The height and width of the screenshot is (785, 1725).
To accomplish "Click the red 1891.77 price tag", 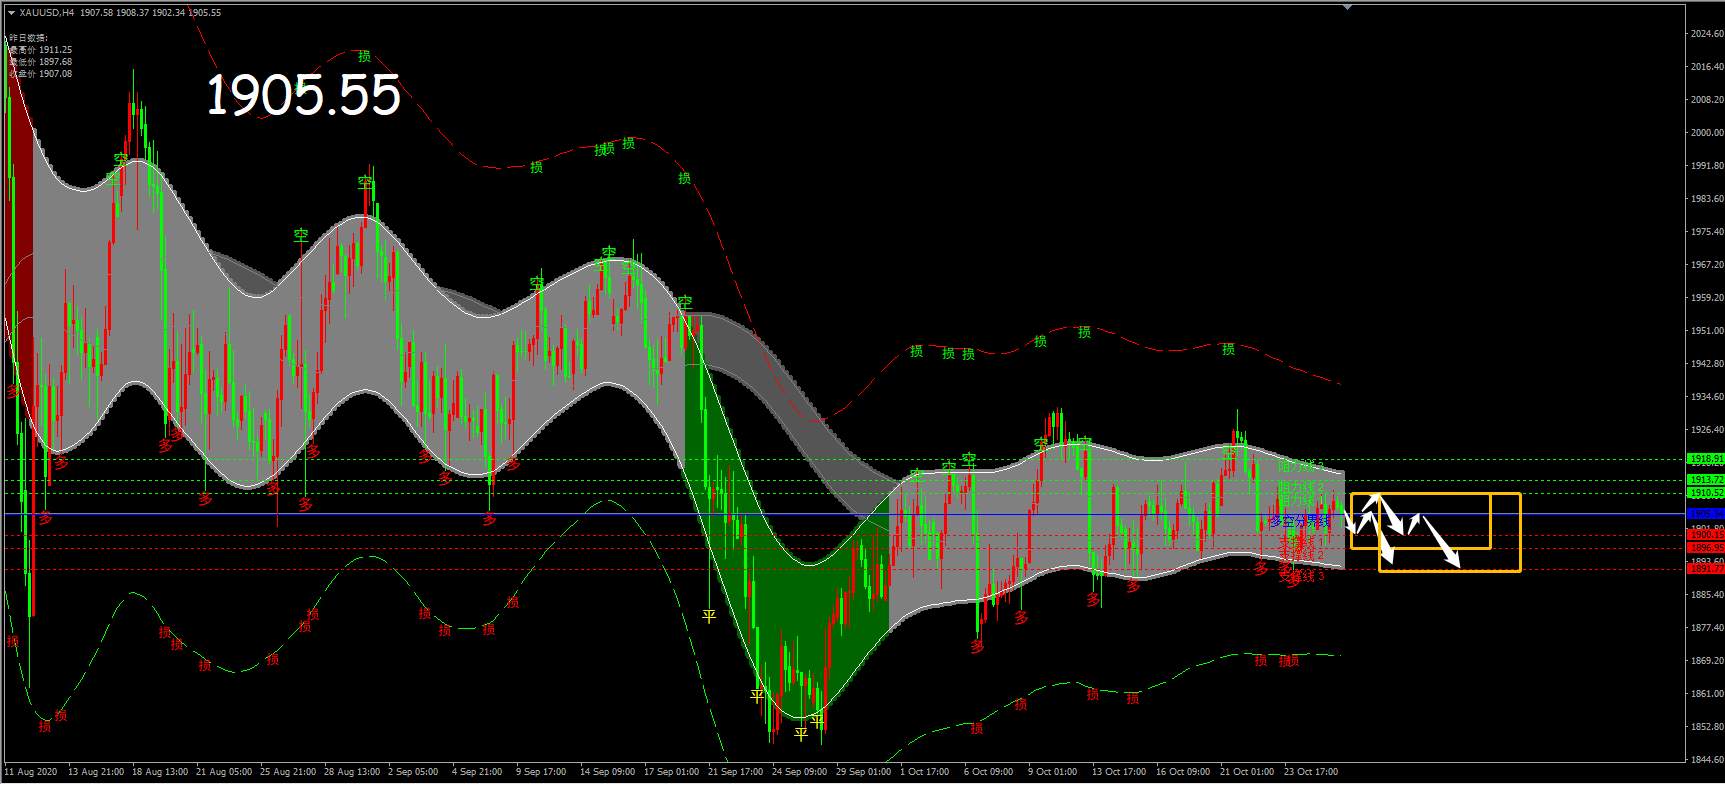I will point(1705,569).
